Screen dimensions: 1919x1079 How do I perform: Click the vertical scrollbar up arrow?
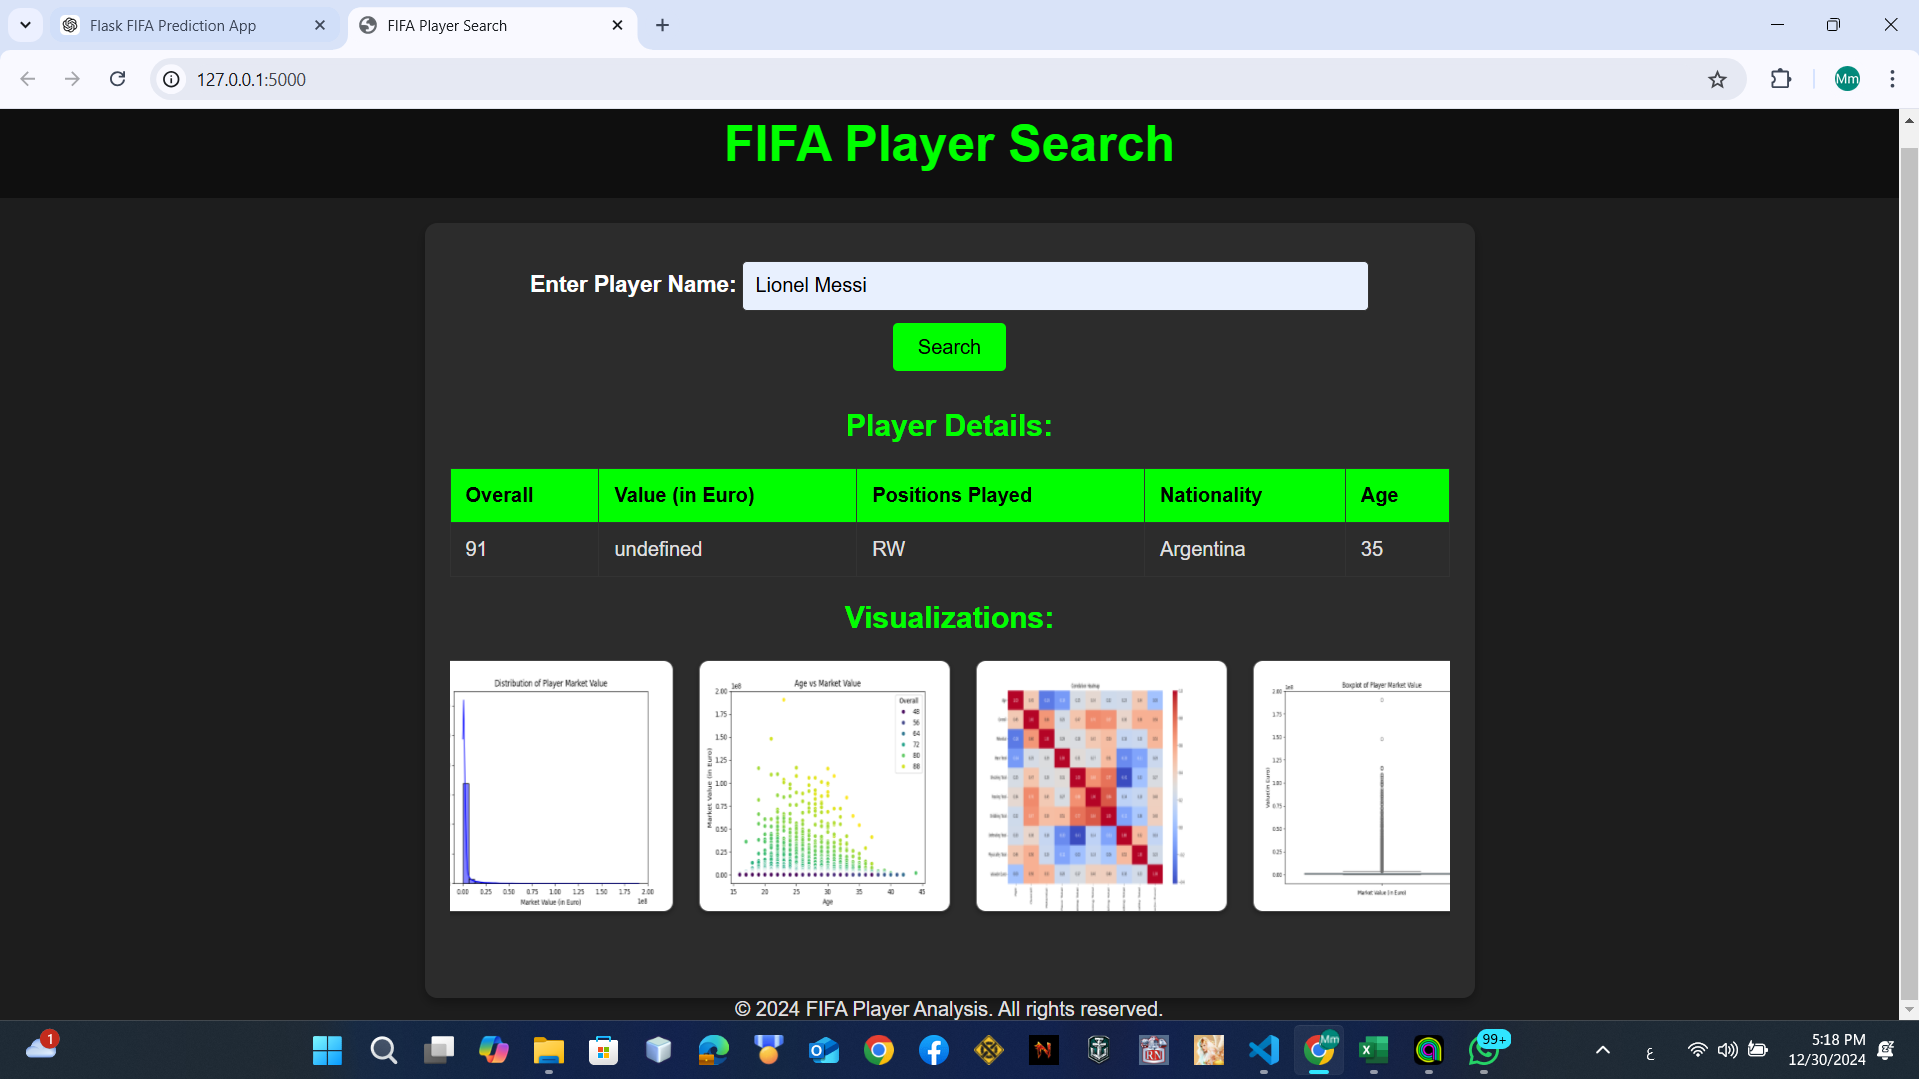pos(1908,121)
